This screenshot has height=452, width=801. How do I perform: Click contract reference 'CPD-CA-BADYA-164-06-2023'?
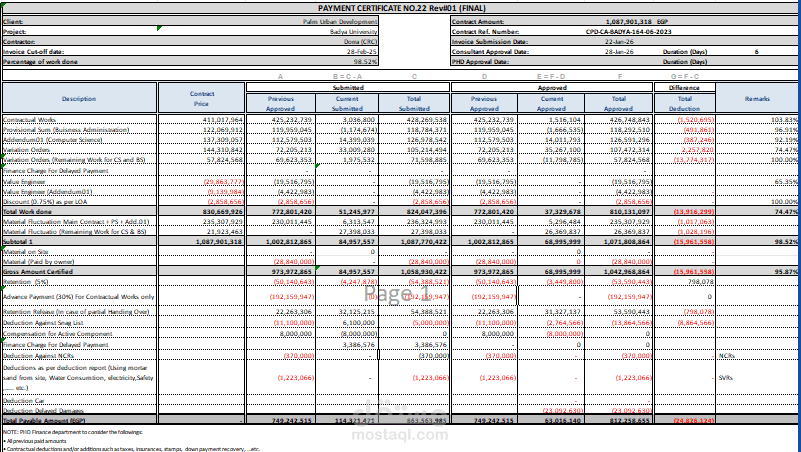pos(628,32)
